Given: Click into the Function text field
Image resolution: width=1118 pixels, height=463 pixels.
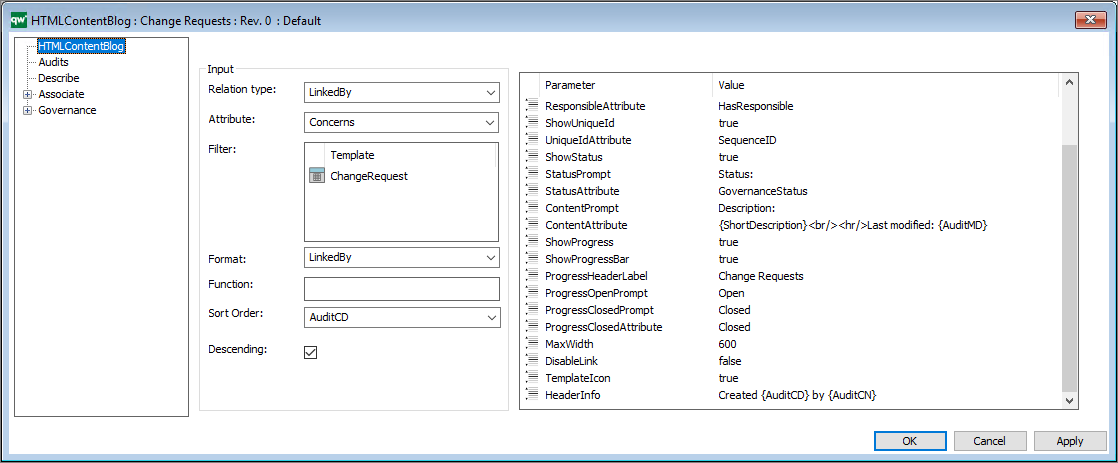Looking at the screenshot, I should tap(401, 289).
